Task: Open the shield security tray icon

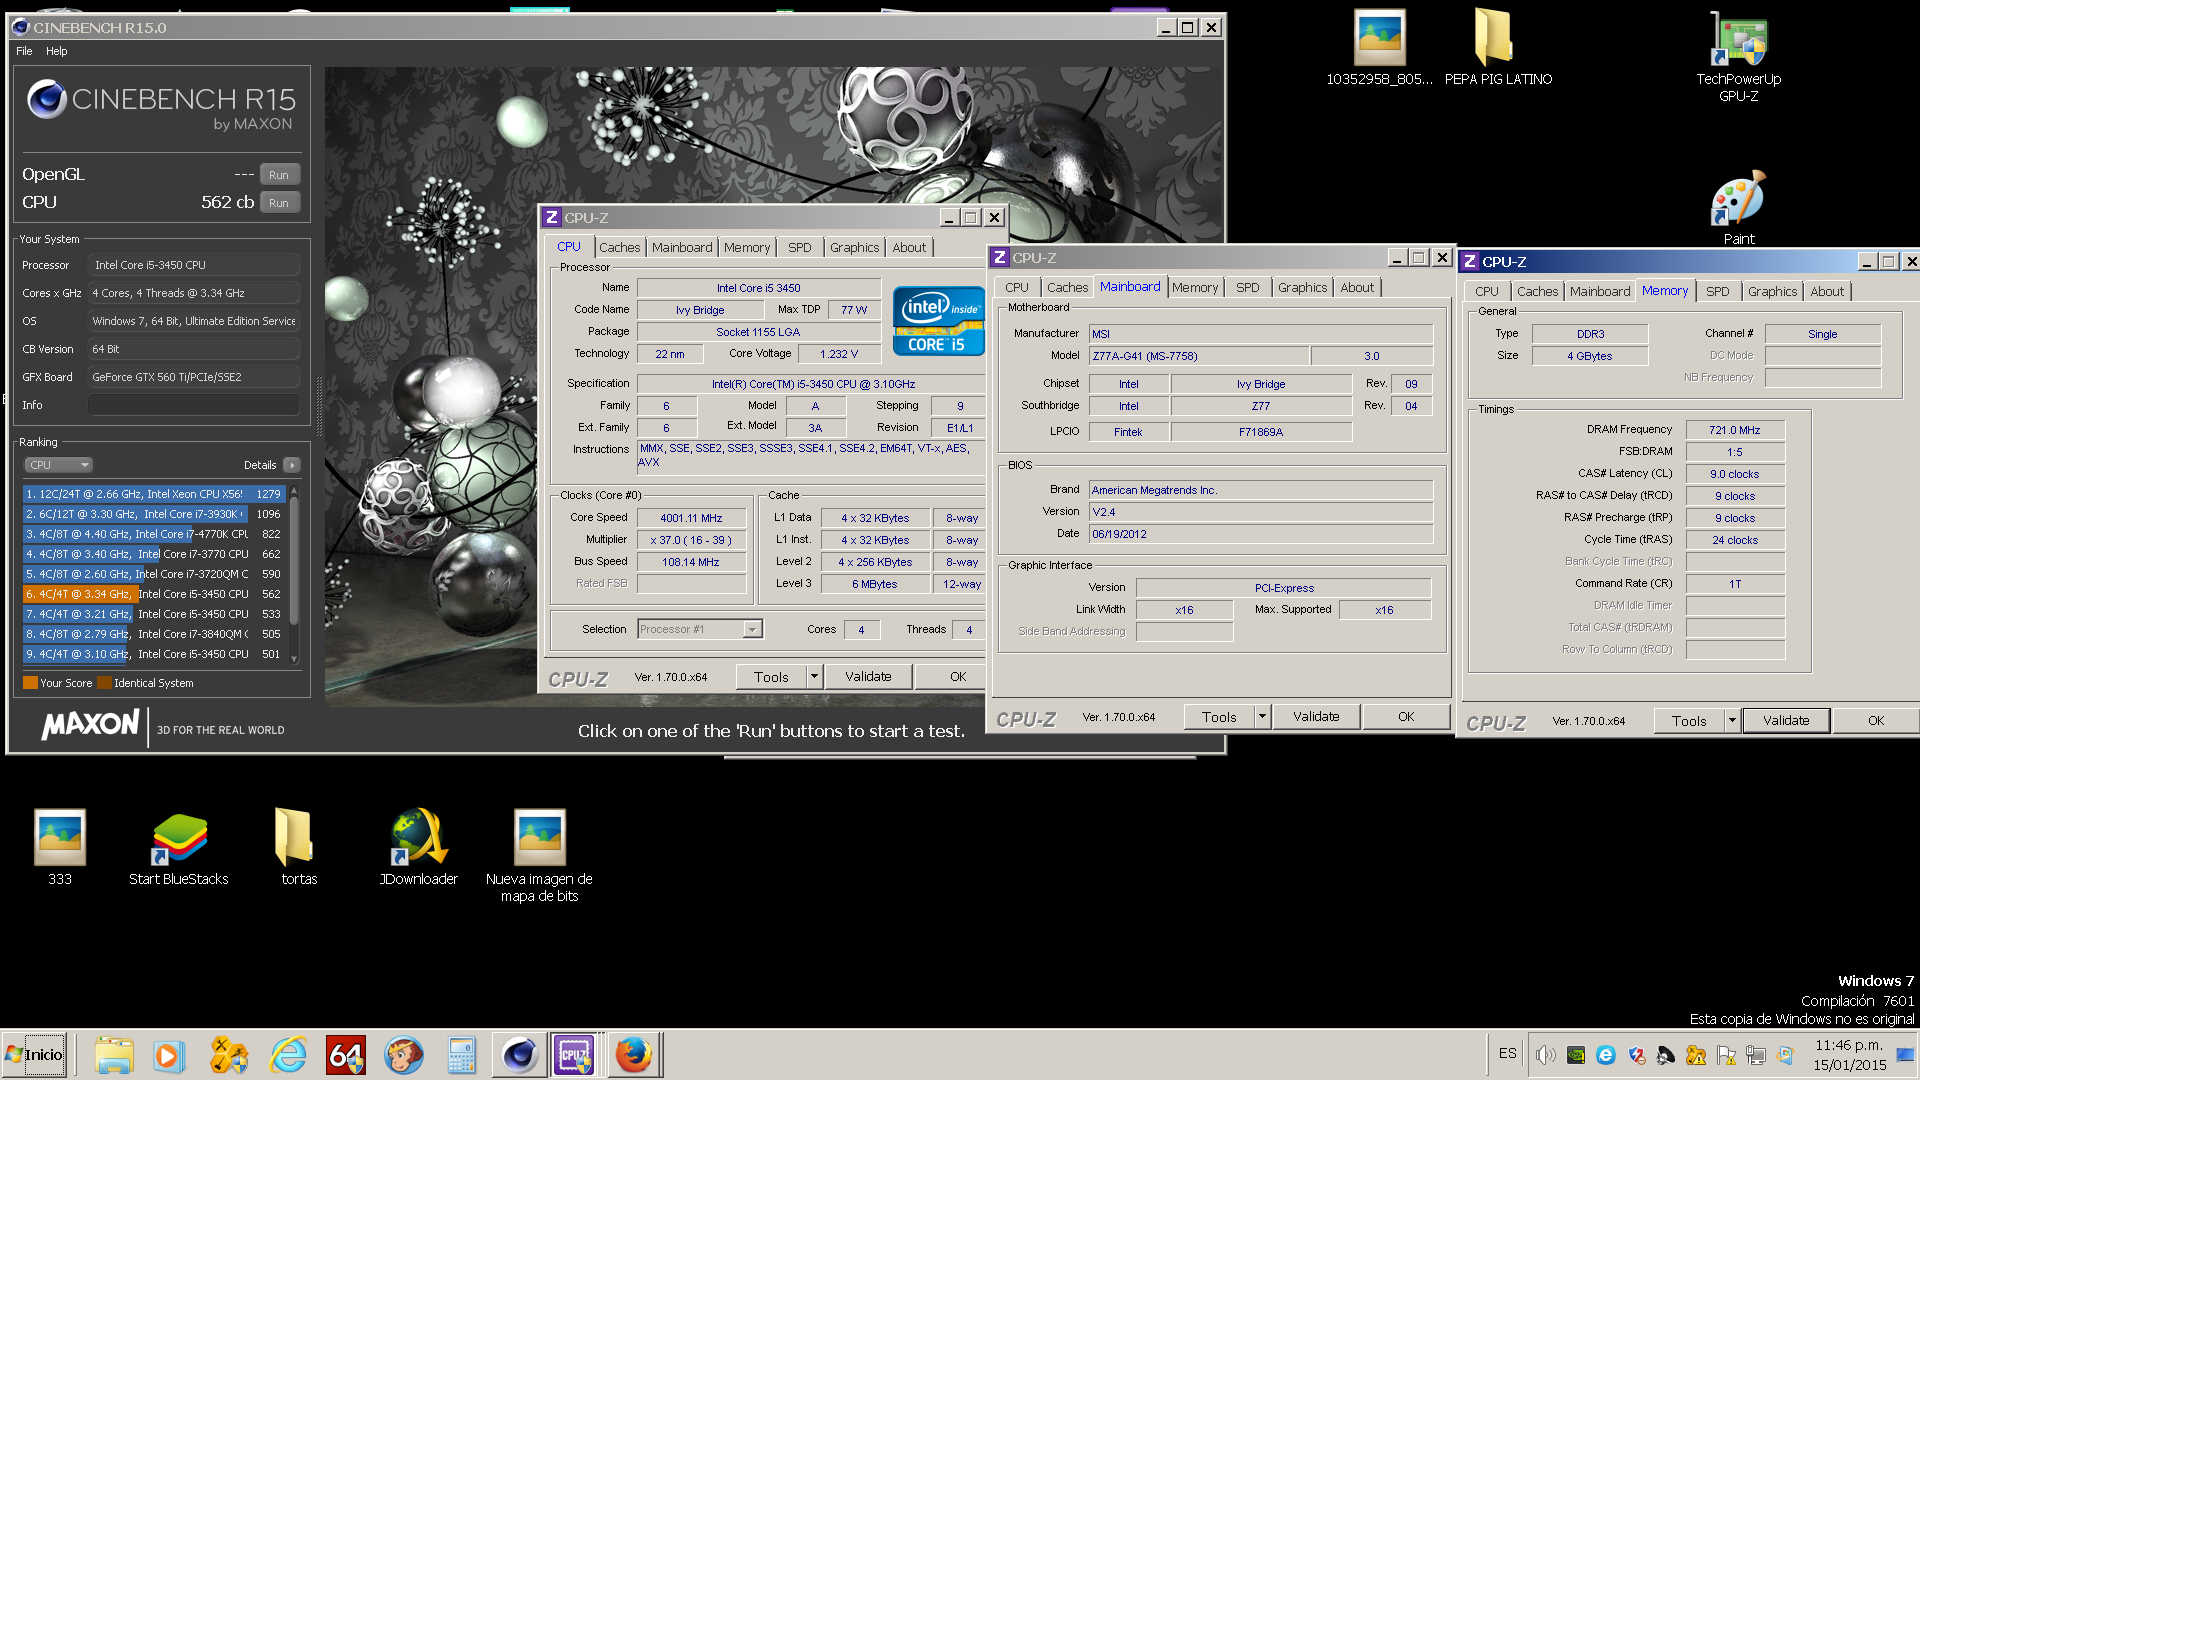Action: [1636, 1055]
